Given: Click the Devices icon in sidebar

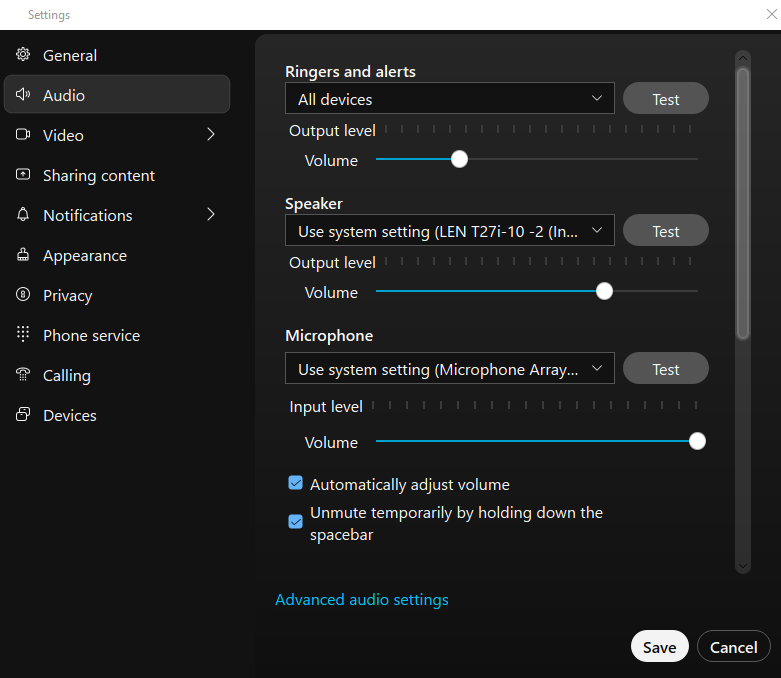Looking at the screenshot, I should [23, 415].
